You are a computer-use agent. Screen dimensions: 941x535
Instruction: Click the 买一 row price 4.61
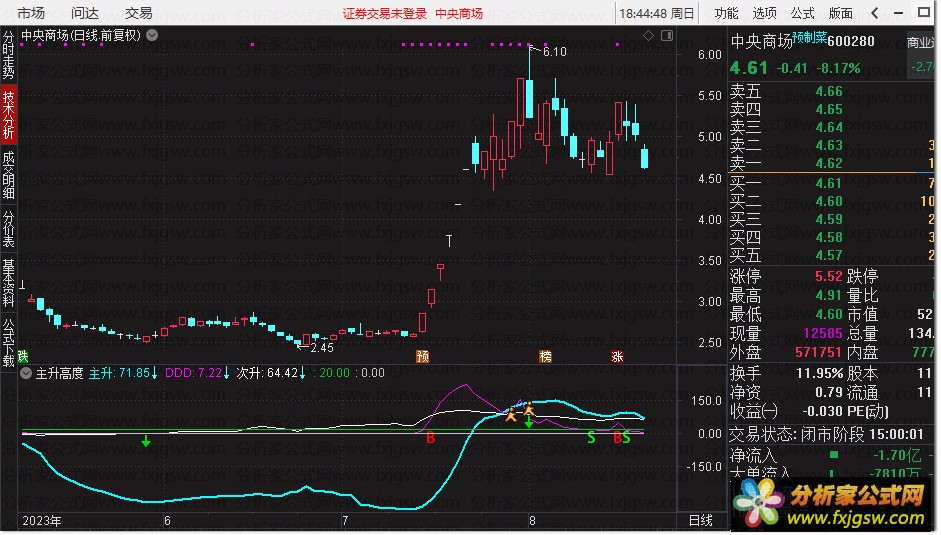[x=829, y=183]
